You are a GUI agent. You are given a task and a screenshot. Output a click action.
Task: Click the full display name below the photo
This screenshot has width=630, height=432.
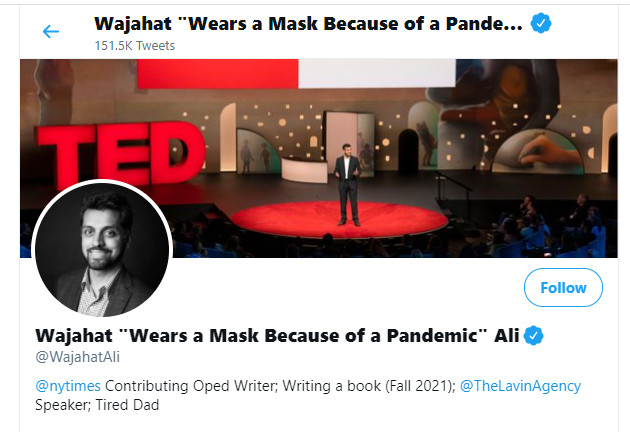(x=277, y=336)
